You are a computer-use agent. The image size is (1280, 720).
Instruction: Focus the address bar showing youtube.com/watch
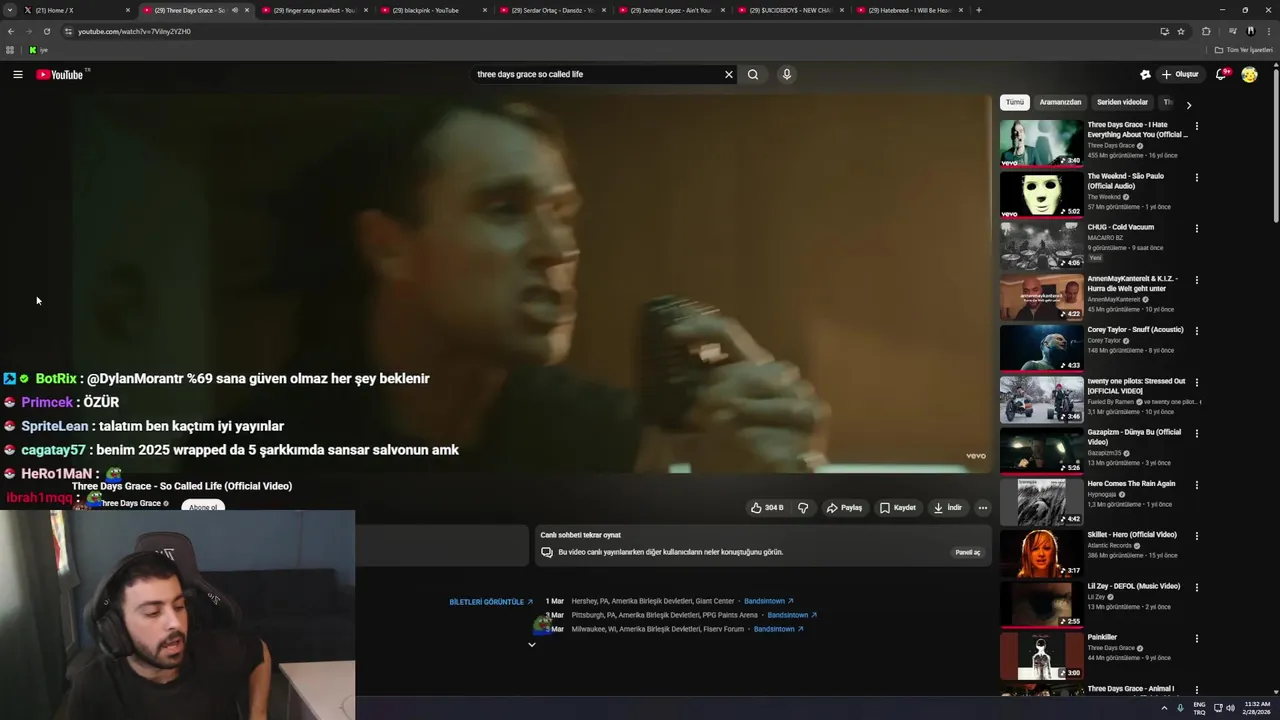pyautogui.click(x=600, y=31)
